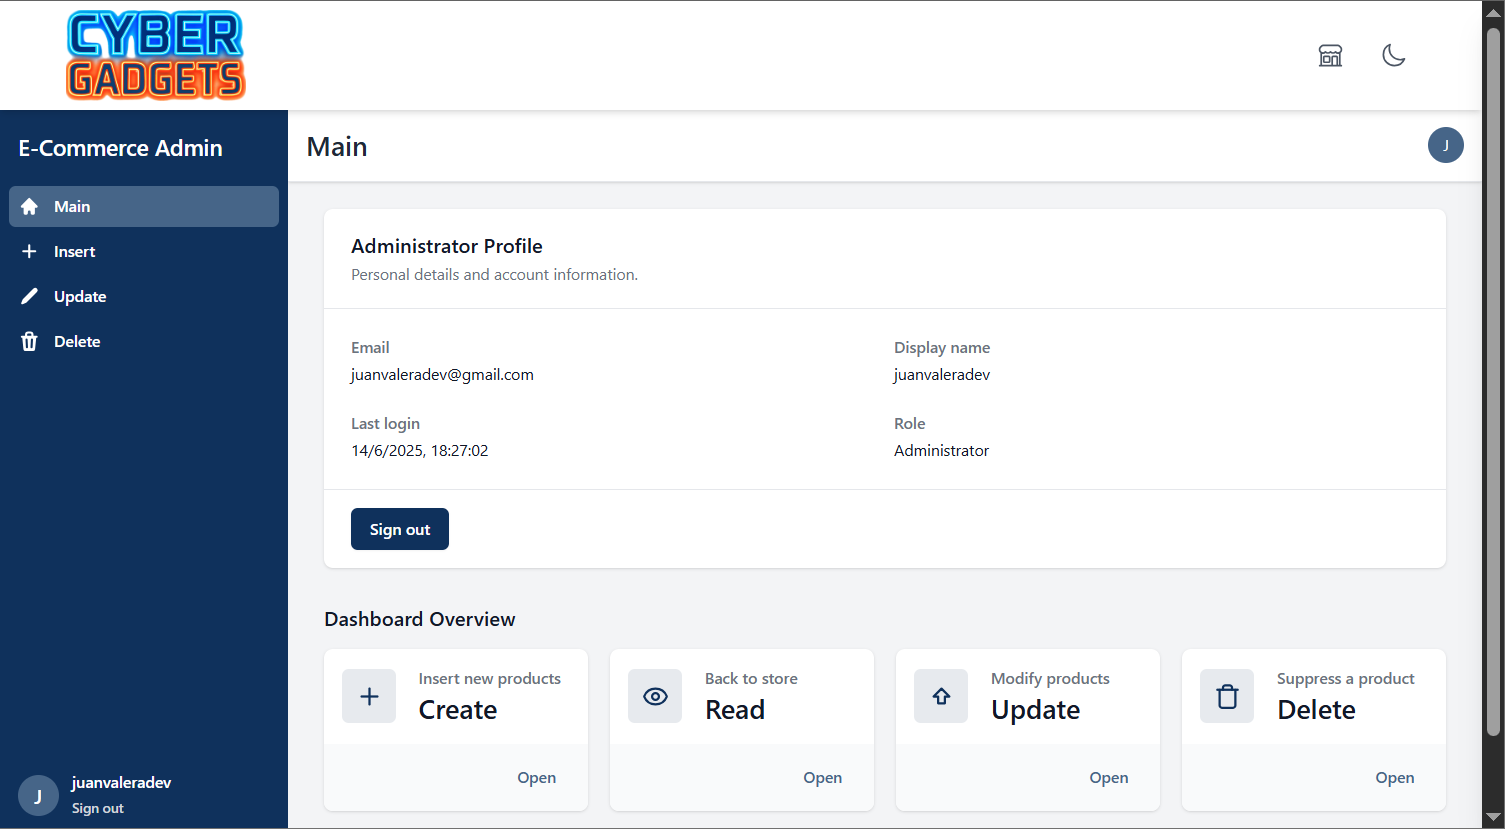Open the Update card link

[x=1109, y=777]
